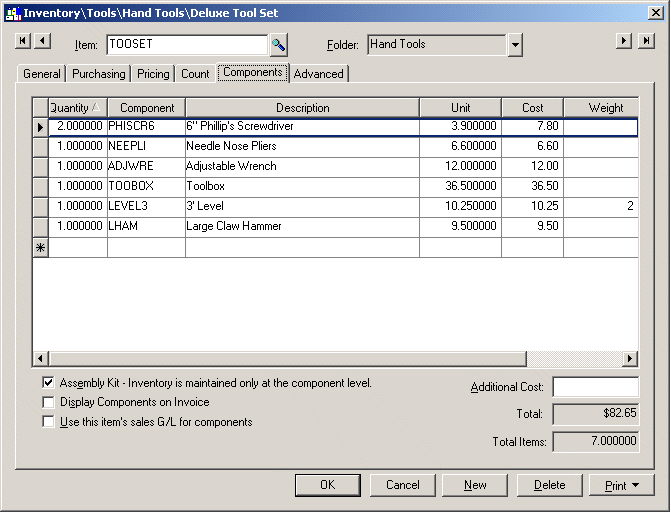Click the 6" Phillip's Screwdriver description
Image resolution: width=671 pixels, height=513 pixels.
click(303, 127)
